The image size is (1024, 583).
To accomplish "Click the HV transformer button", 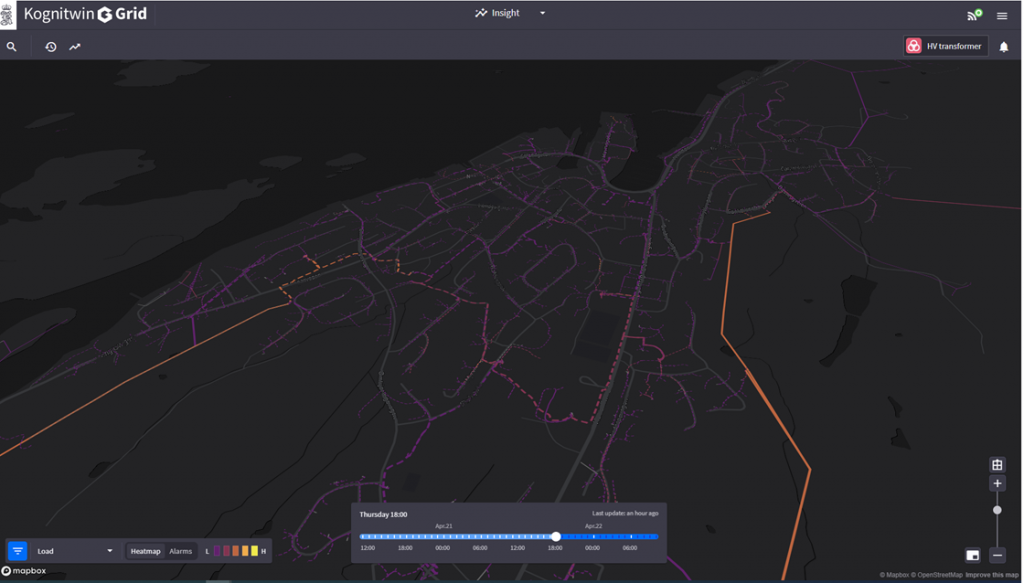I will pyautogui.click(x=945, y=46).
